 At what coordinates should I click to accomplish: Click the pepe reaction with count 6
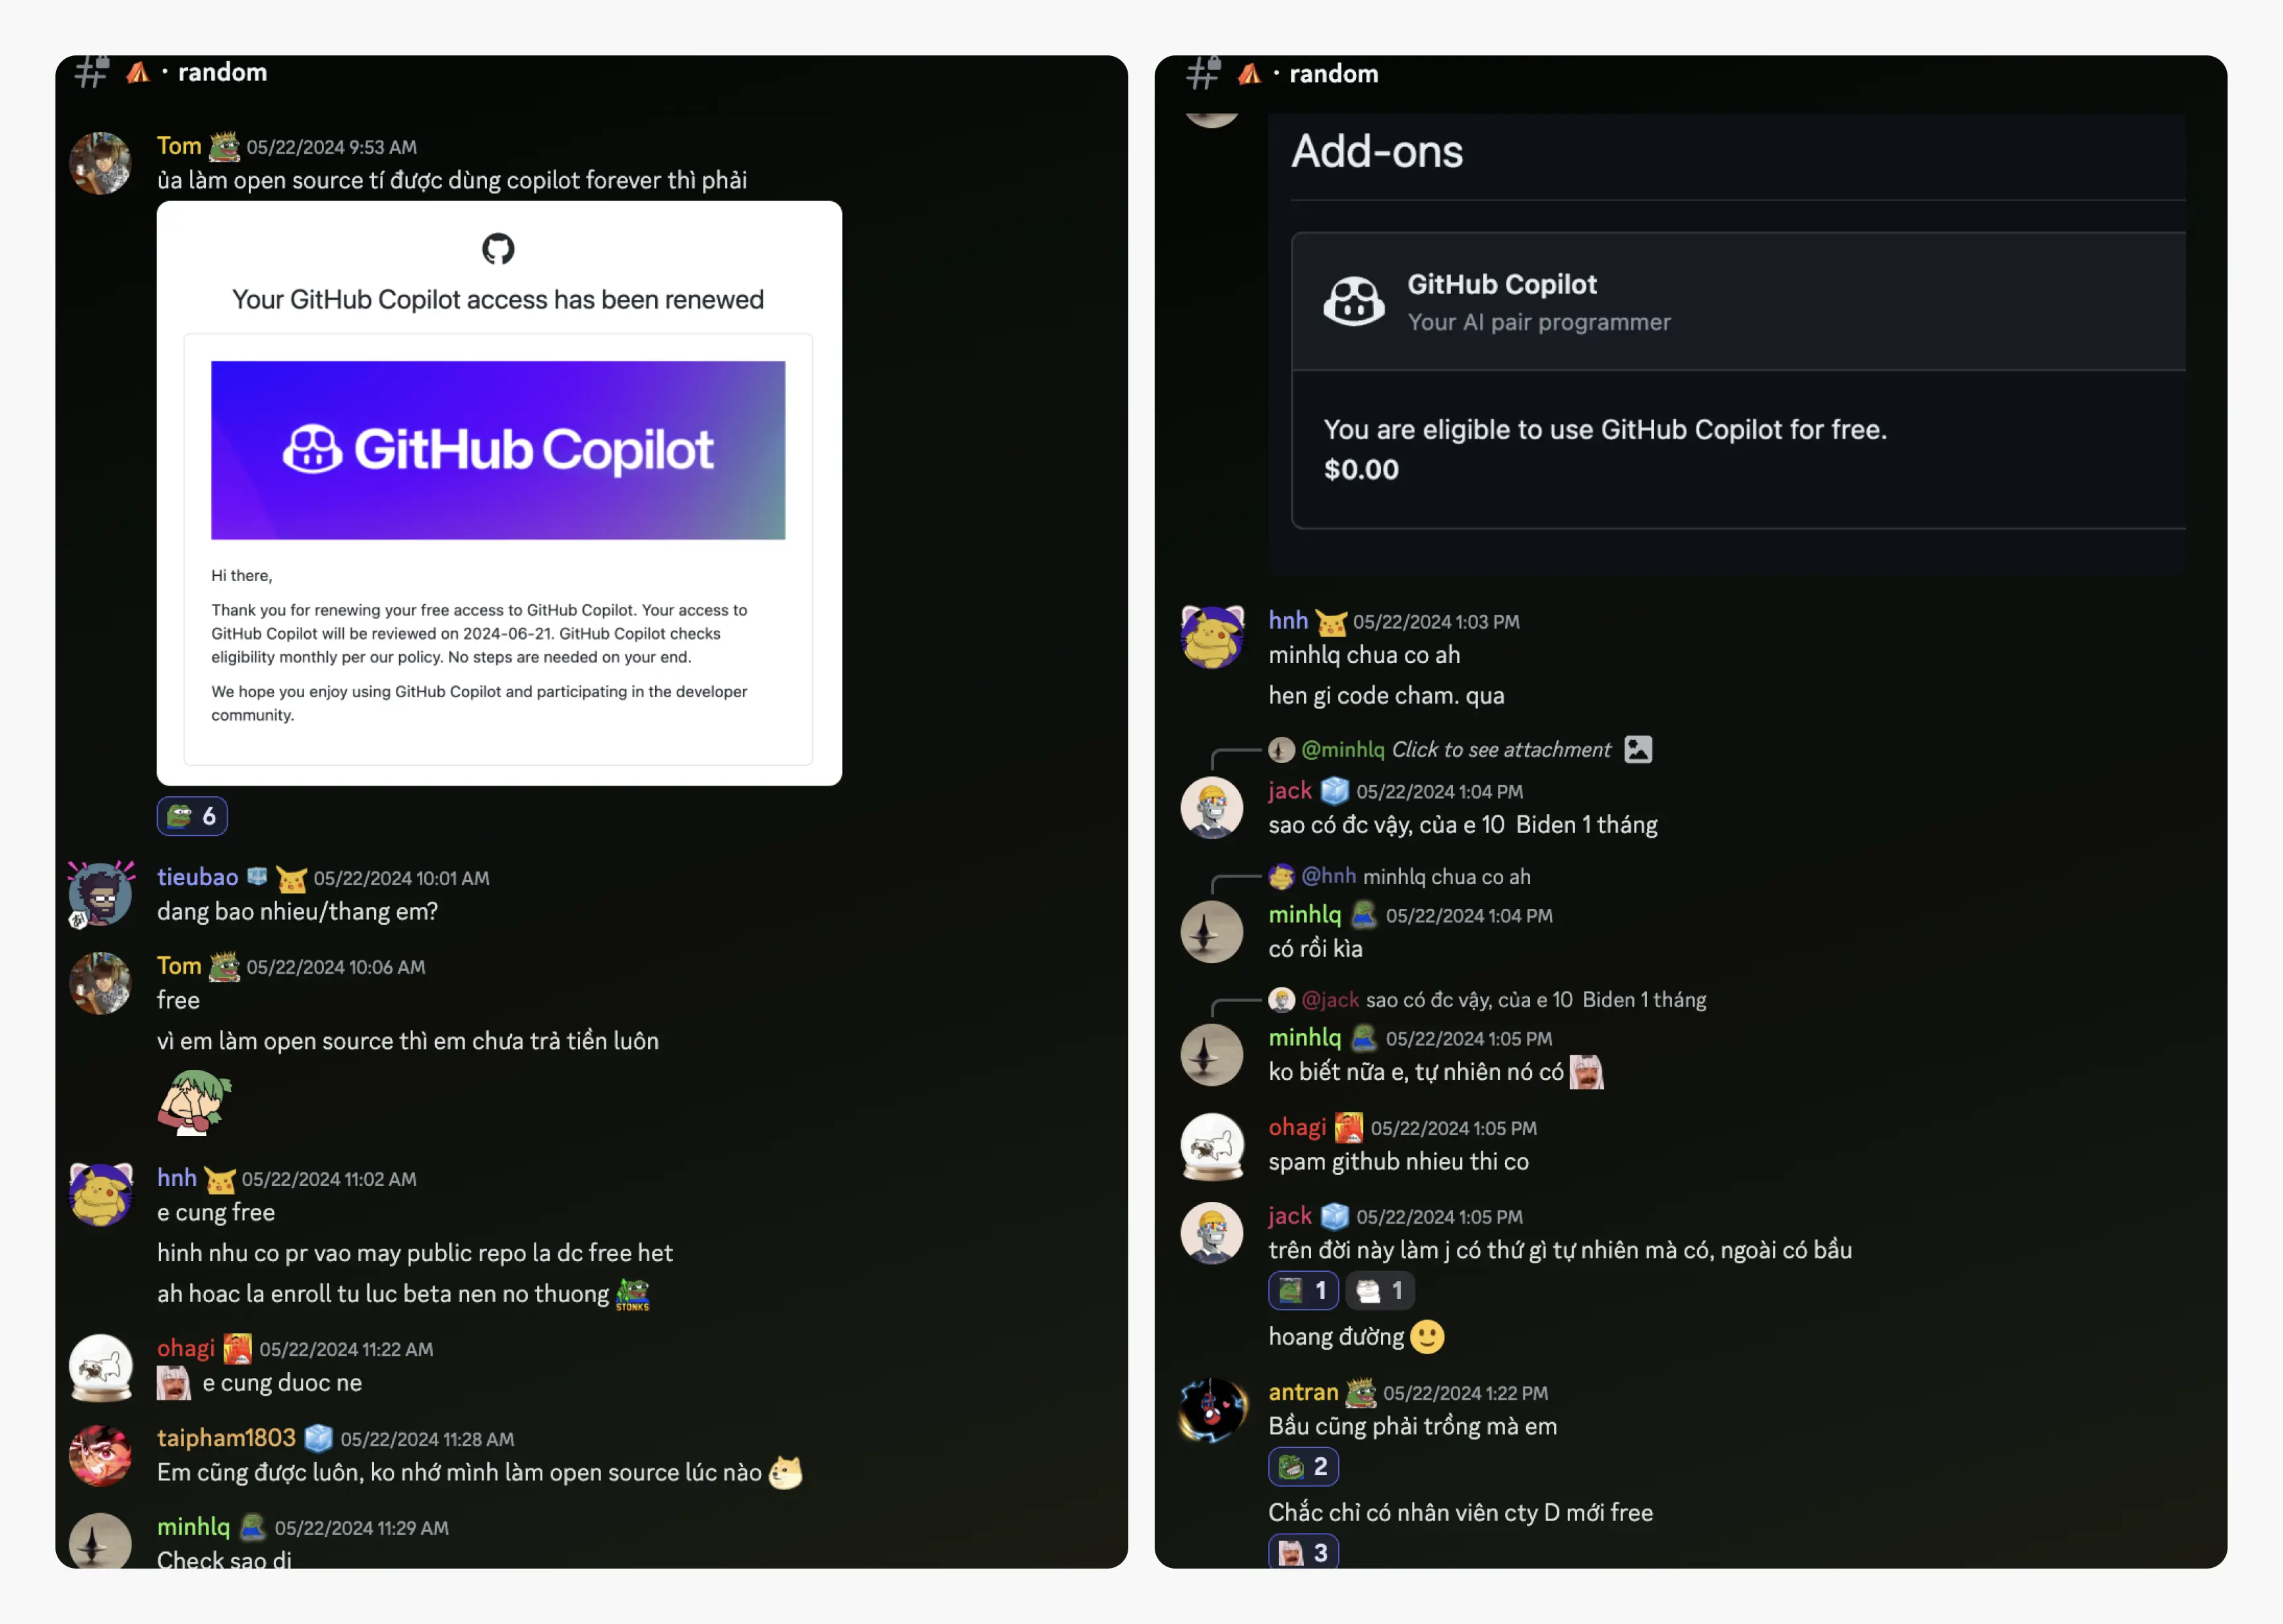click(x=192, y=816)
